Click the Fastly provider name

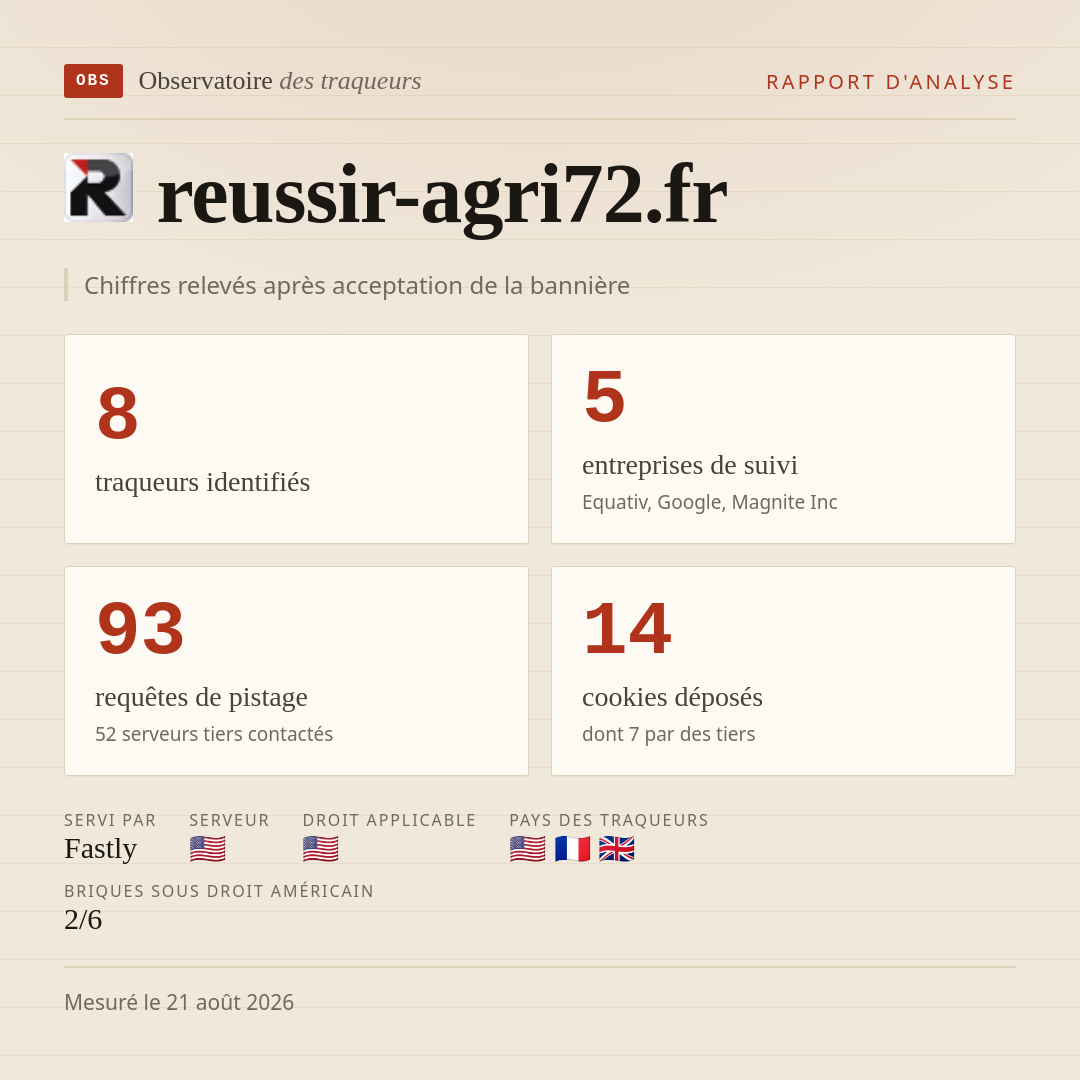pyautogui.click(x=101, y=849)
